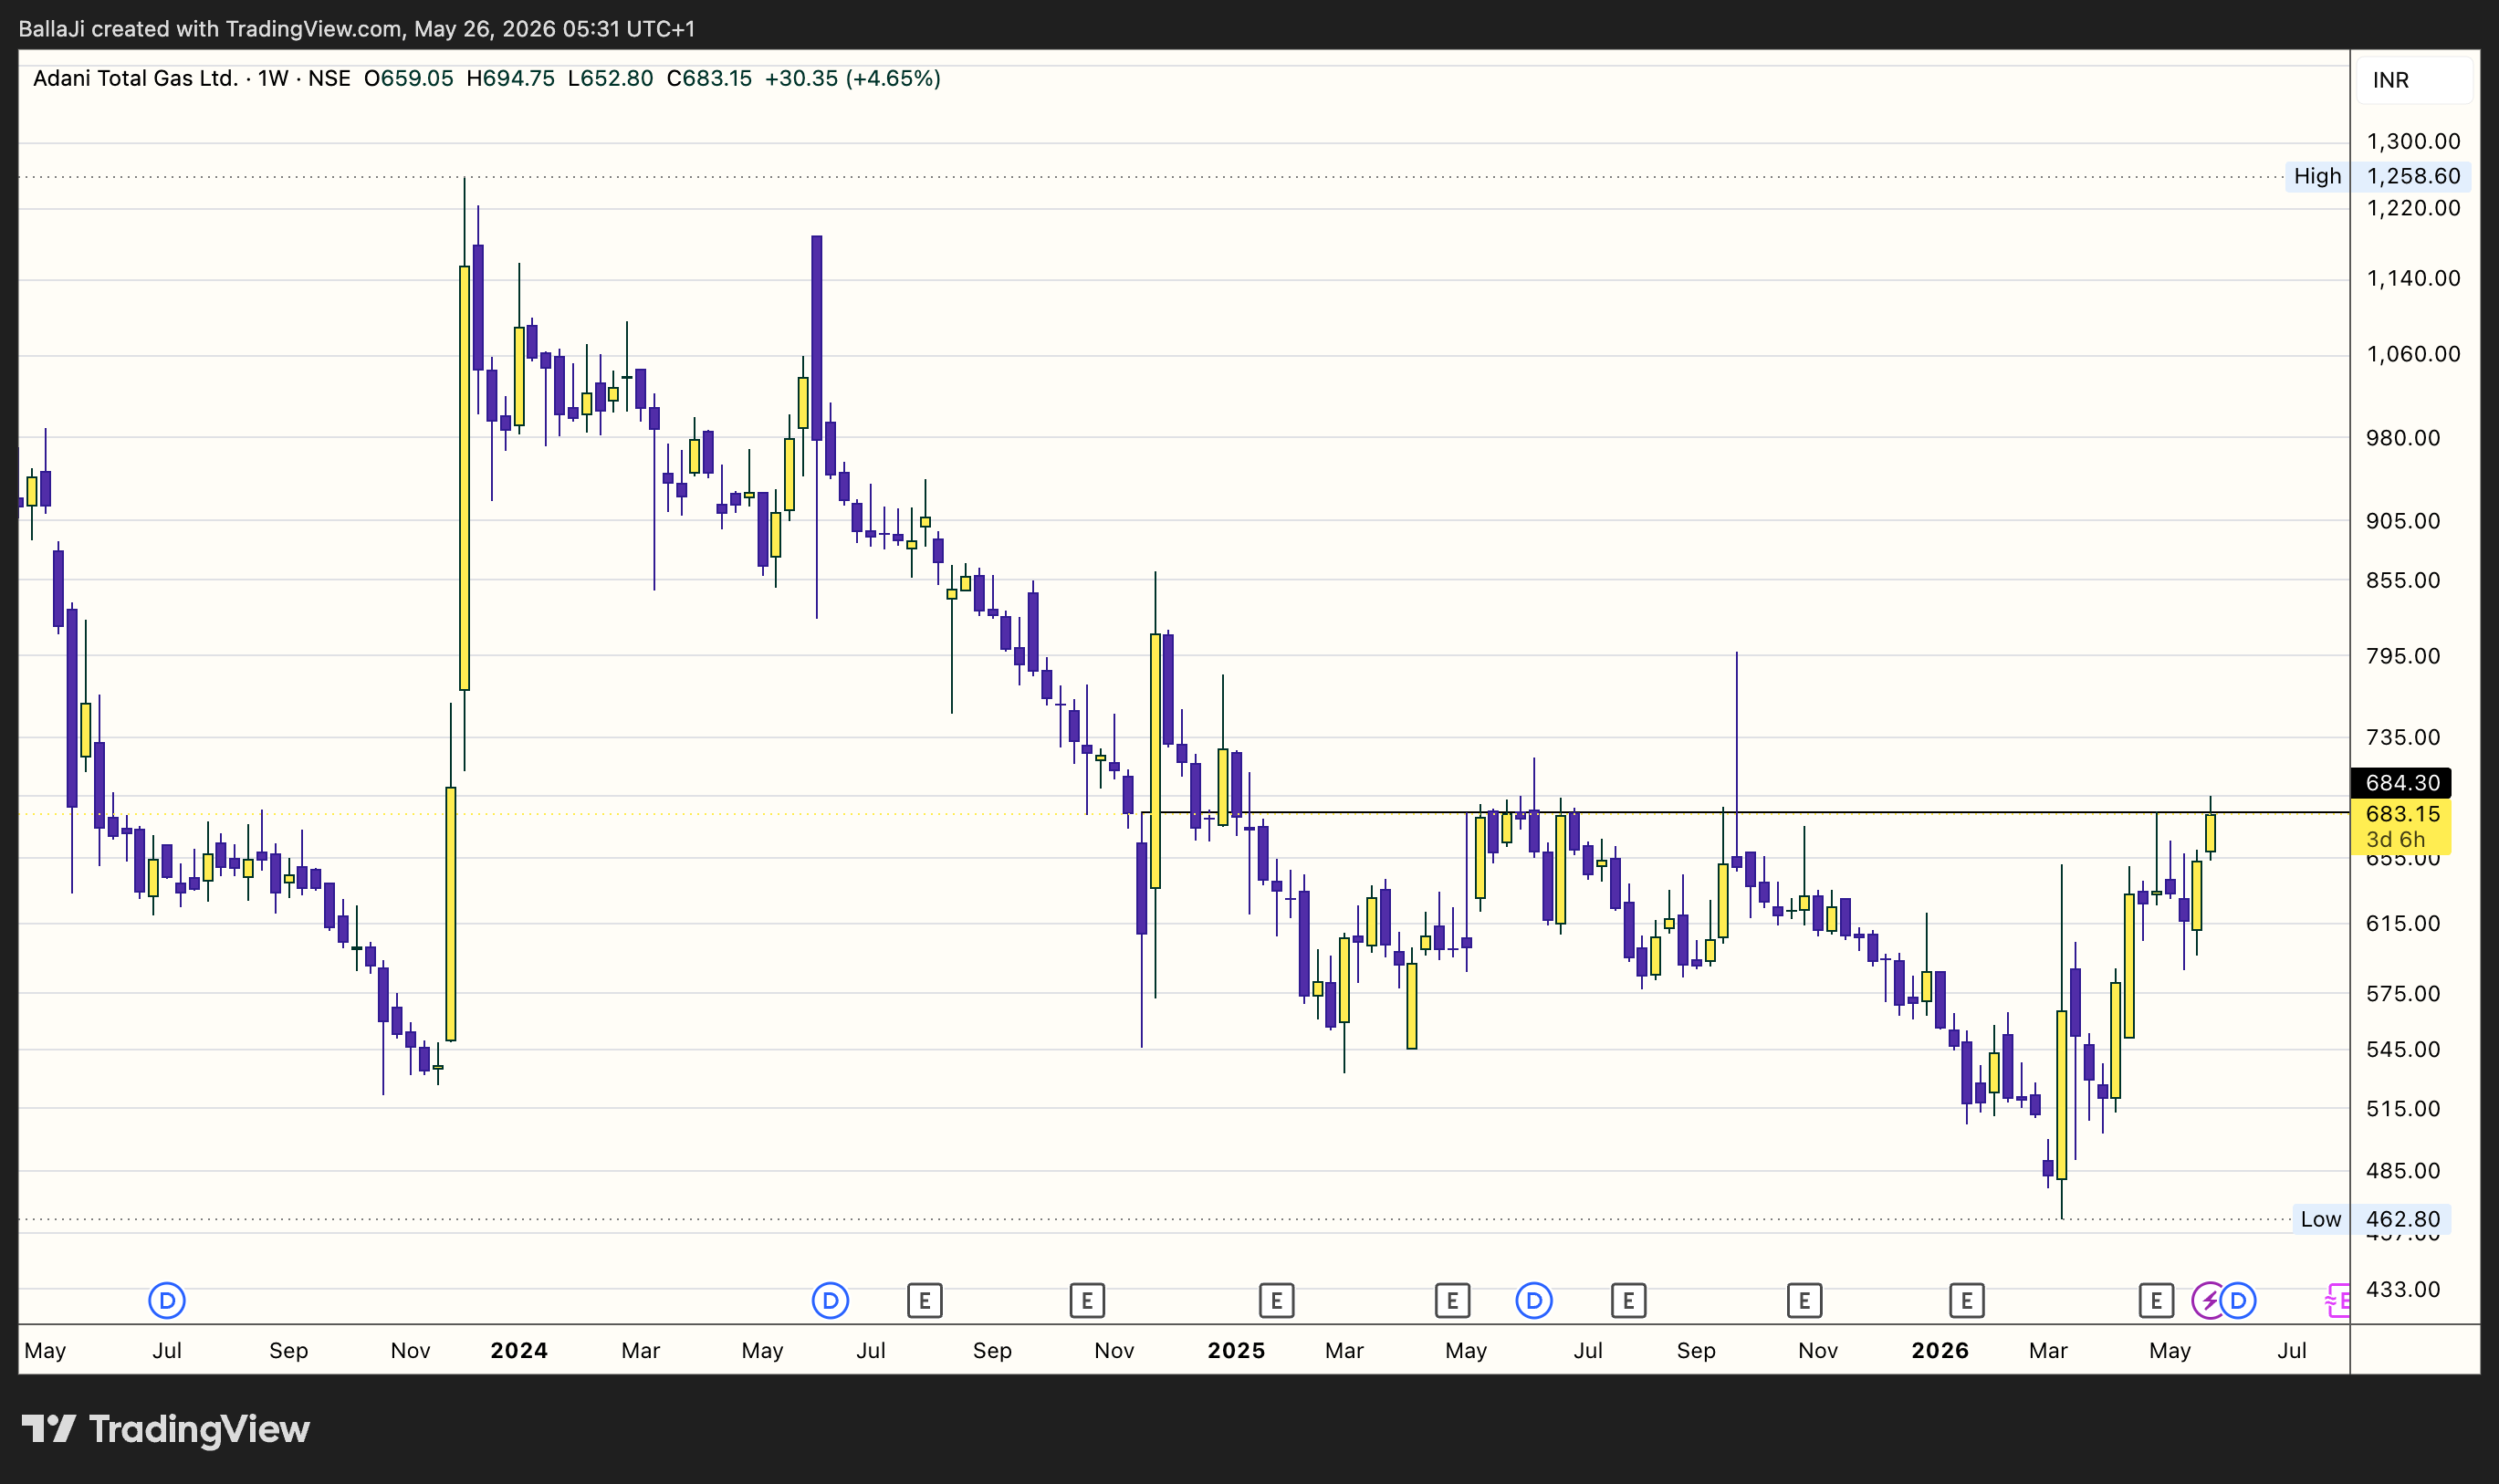The height and width of the screenshot is (1484, 2499).
Task: Click the 980.00 price axis label
Action: 2403,438
